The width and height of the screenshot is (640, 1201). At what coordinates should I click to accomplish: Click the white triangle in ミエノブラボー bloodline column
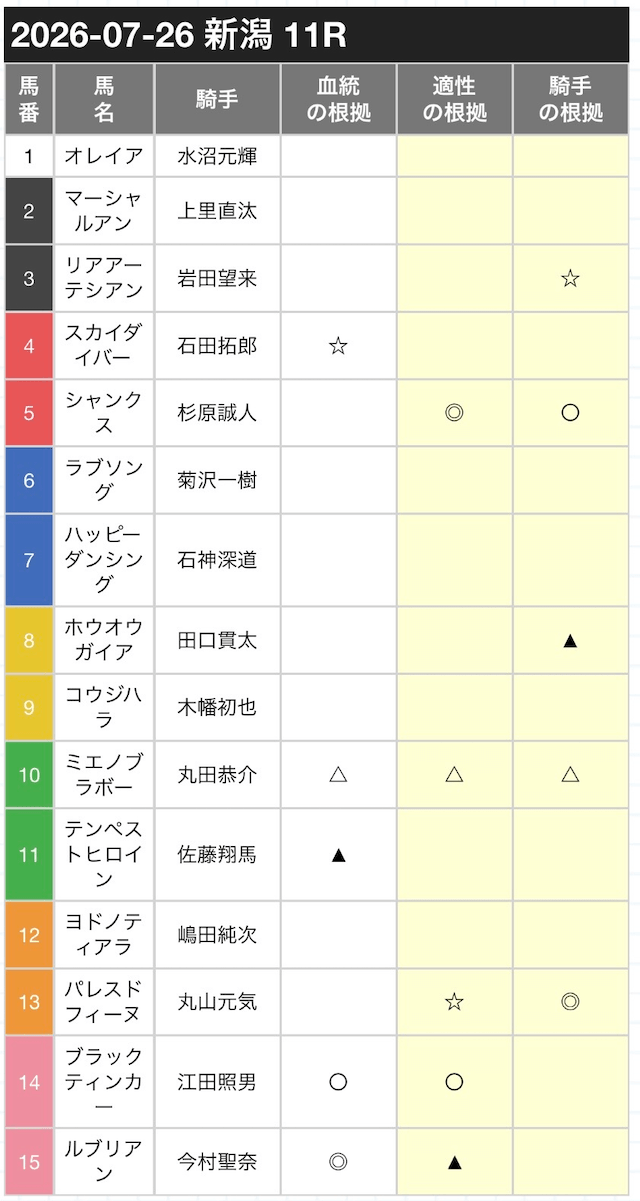click(338, 774)
